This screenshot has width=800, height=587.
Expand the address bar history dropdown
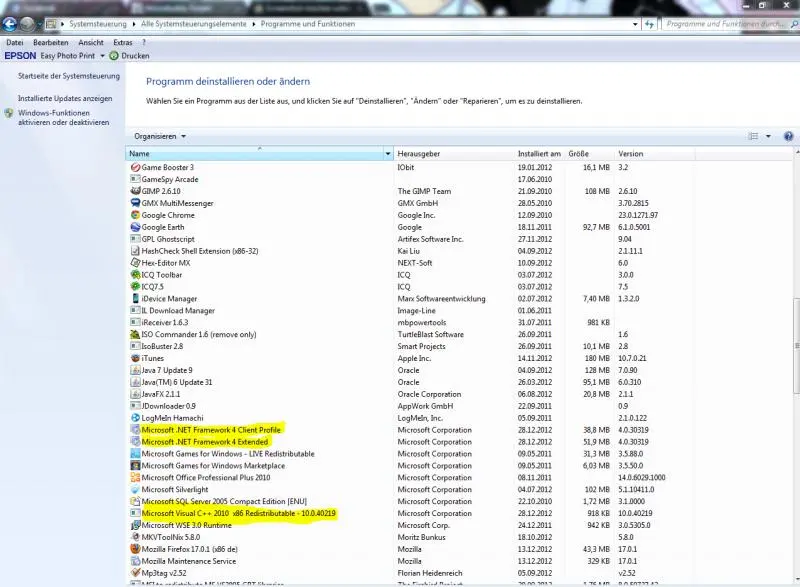(x=635, y=24)
